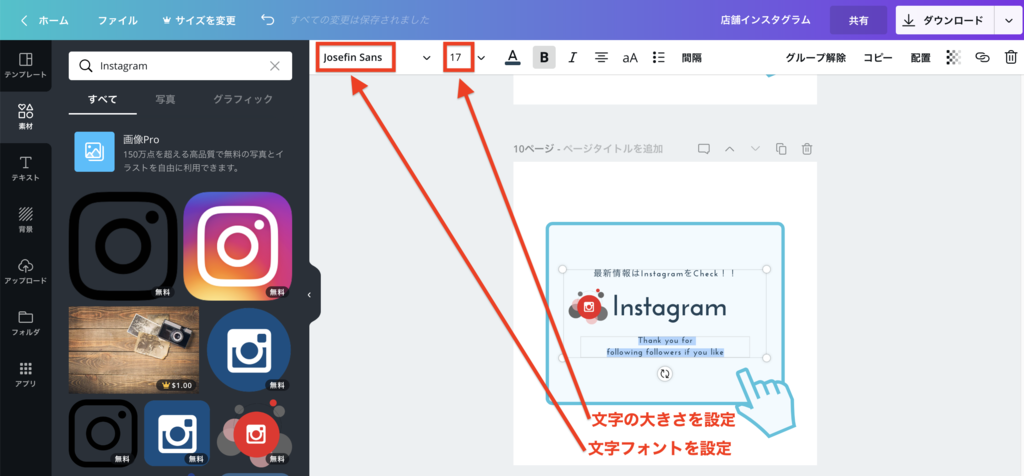Toggle uppercase aA formatting
The height and width of the screenshot is (476, 1024).
(x=630, y=57)
